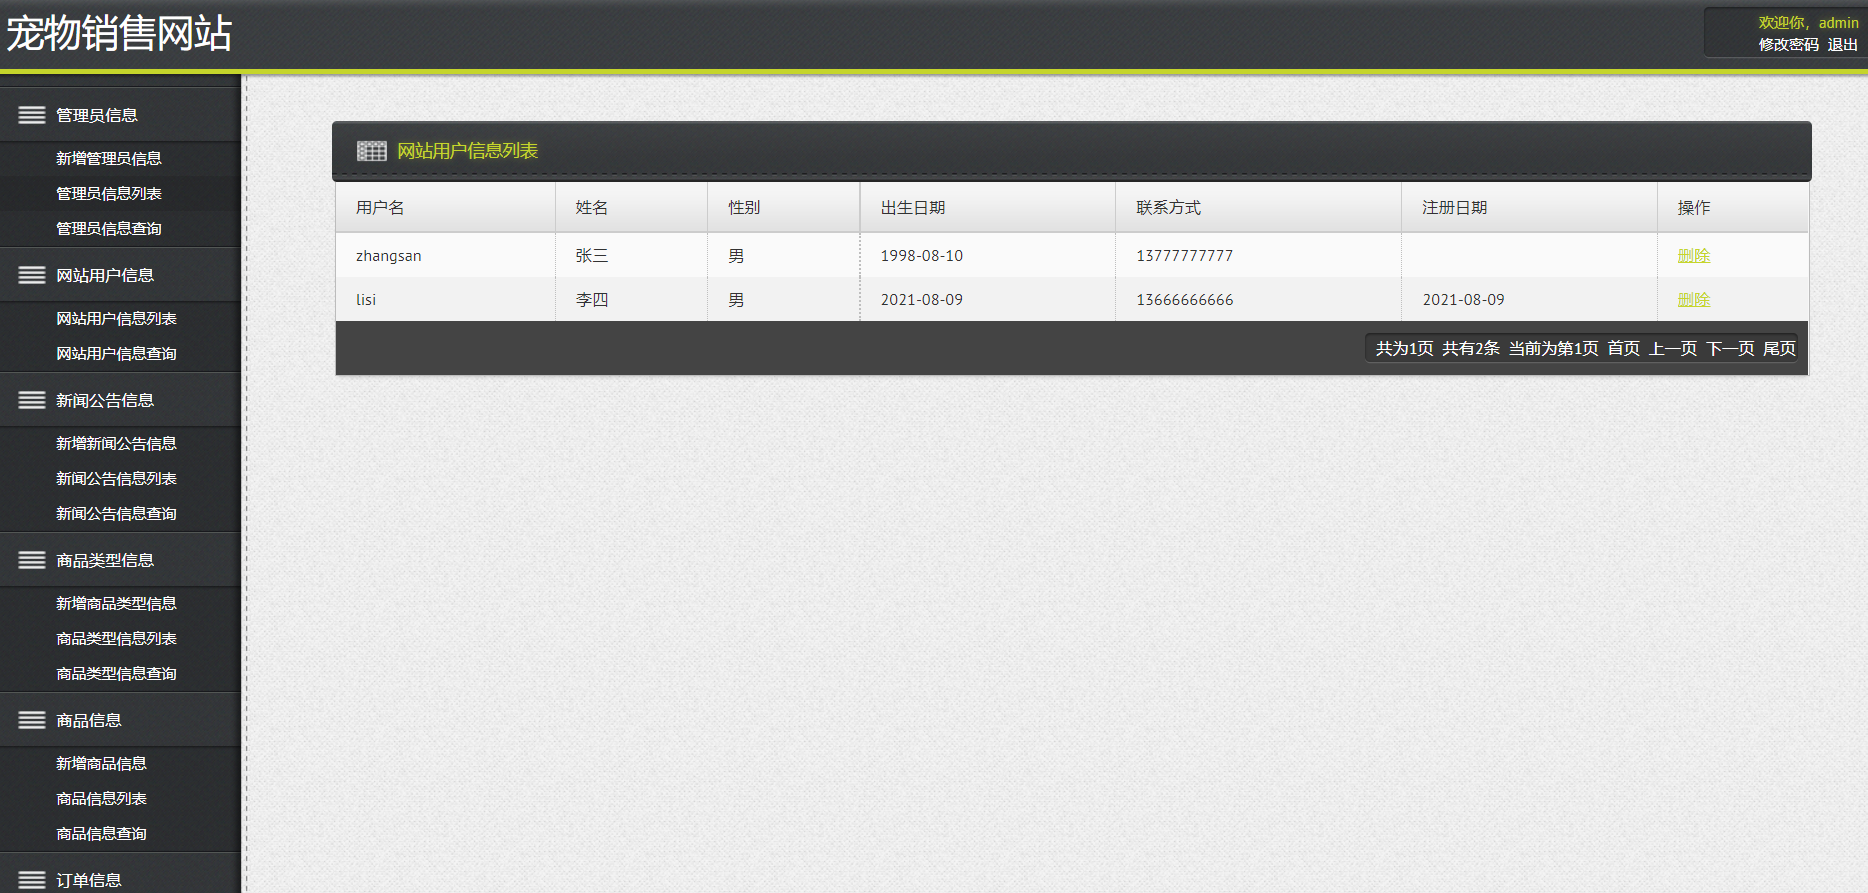
Task: Open 新增管理员信息 in the sidebar
Action: point(108,158)
